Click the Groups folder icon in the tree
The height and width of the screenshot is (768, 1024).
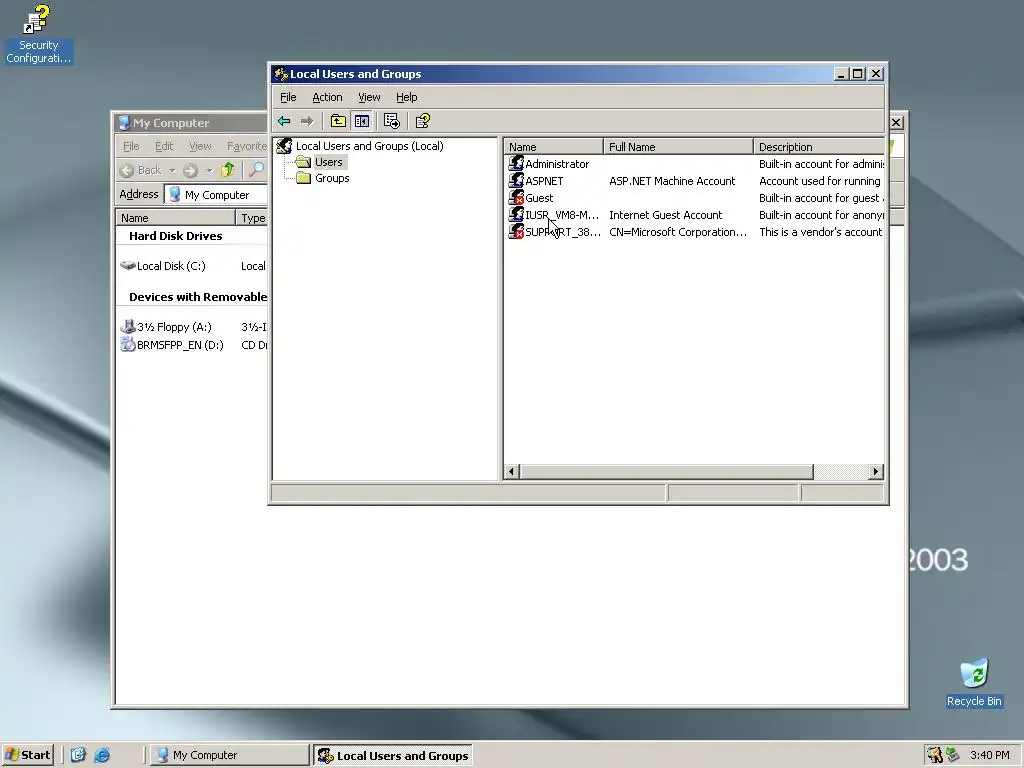click(x=303, y=178)
